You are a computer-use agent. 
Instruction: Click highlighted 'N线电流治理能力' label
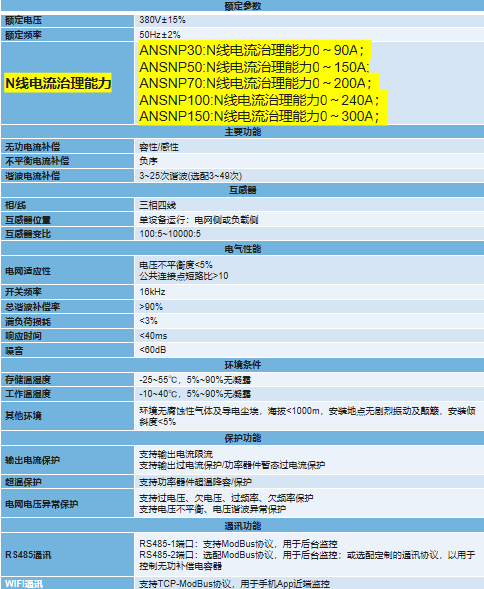click(58, 83)
